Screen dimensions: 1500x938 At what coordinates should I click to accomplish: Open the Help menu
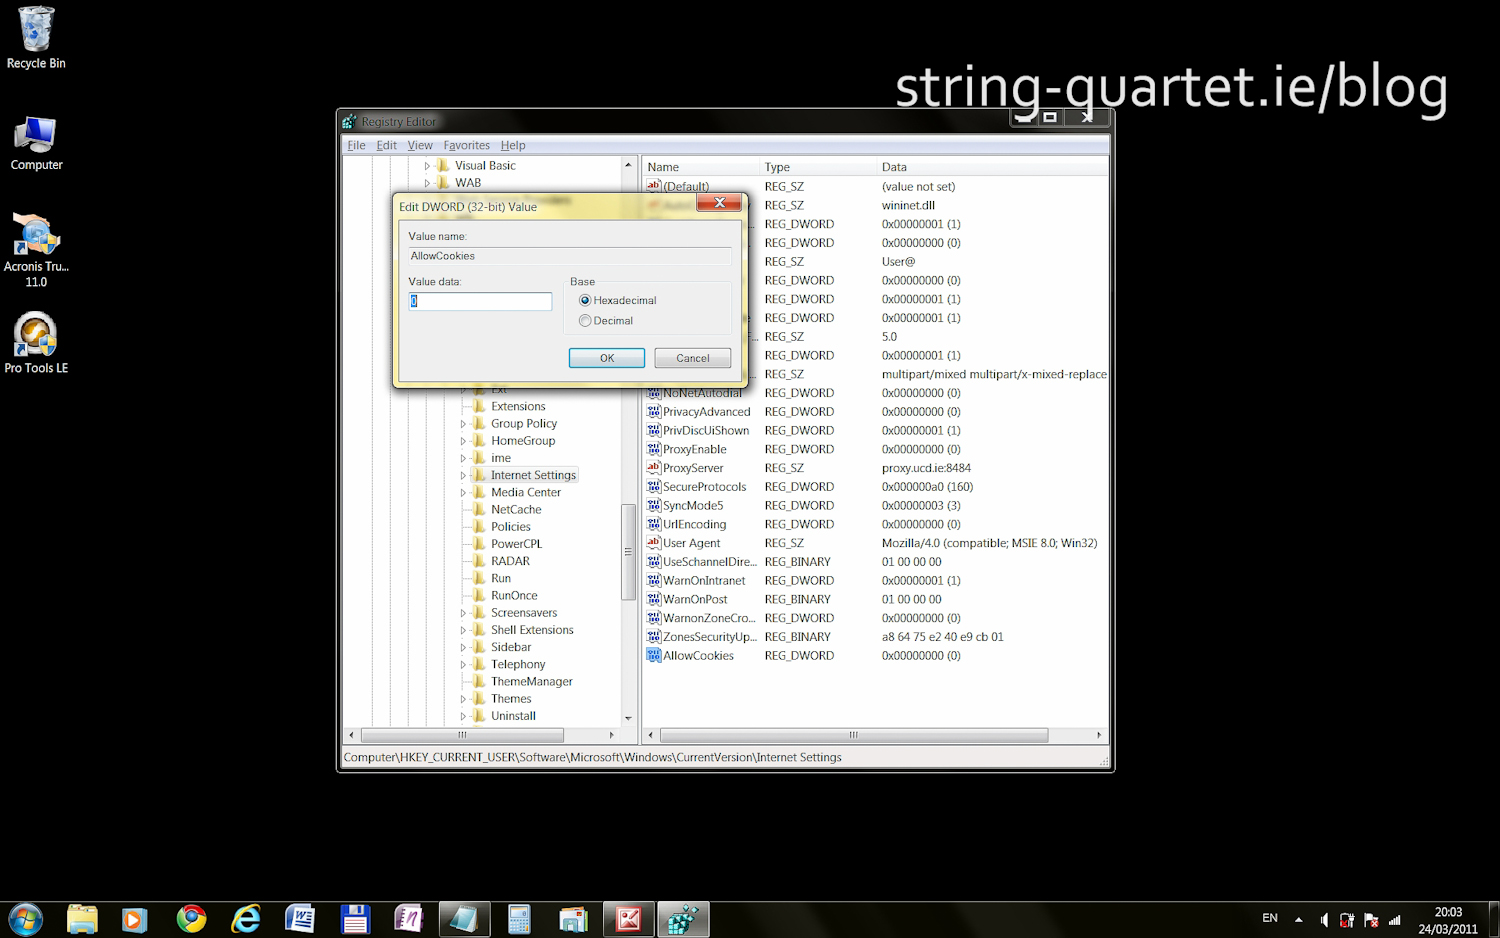pyautogui.click(x=513, y=145)
